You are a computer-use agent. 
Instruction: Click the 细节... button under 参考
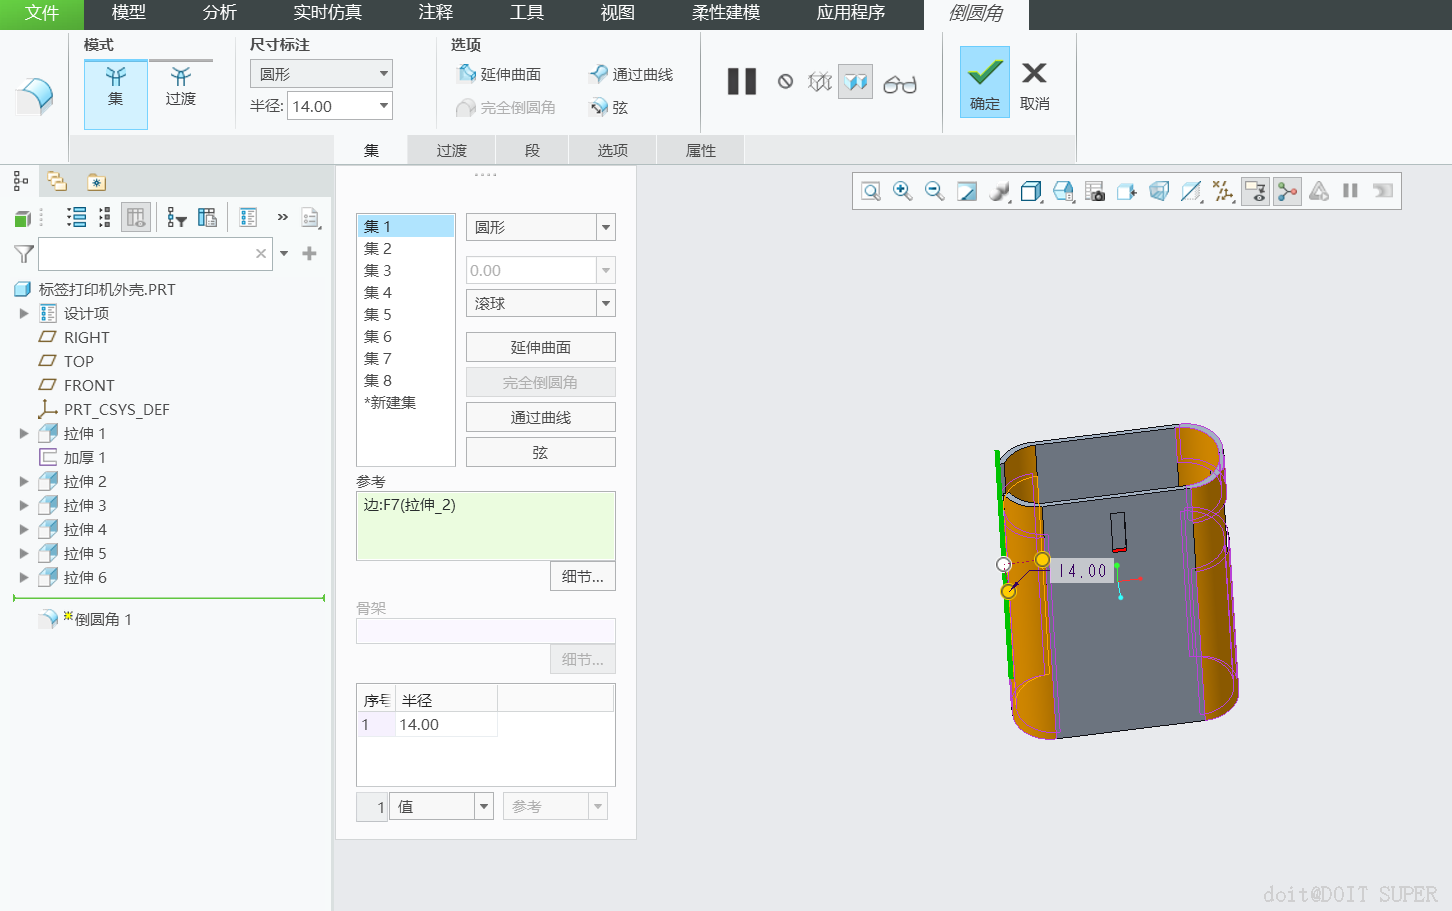tap(582, 576)
